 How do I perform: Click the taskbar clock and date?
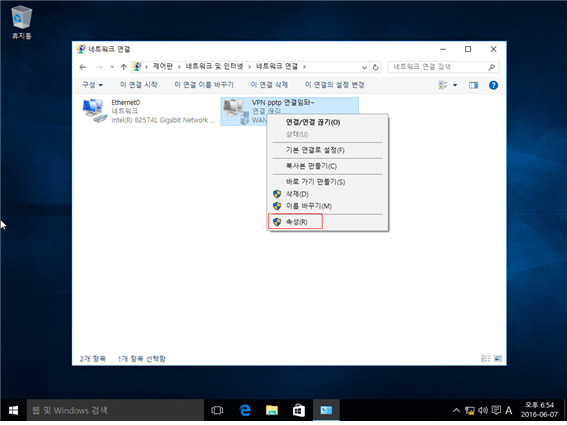point(539,410)
